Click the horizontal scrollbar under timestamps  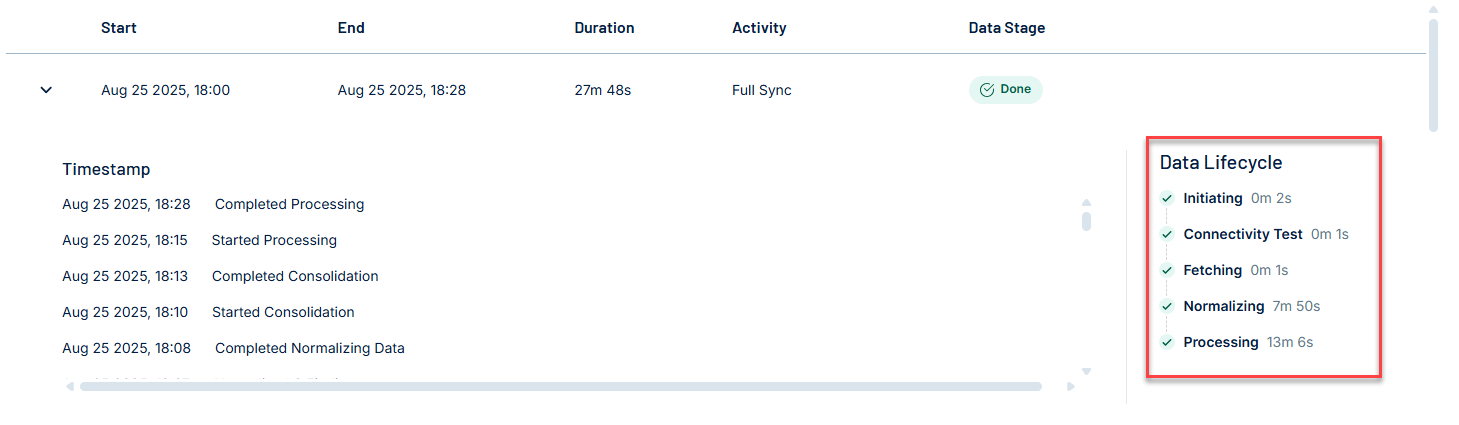561,386
